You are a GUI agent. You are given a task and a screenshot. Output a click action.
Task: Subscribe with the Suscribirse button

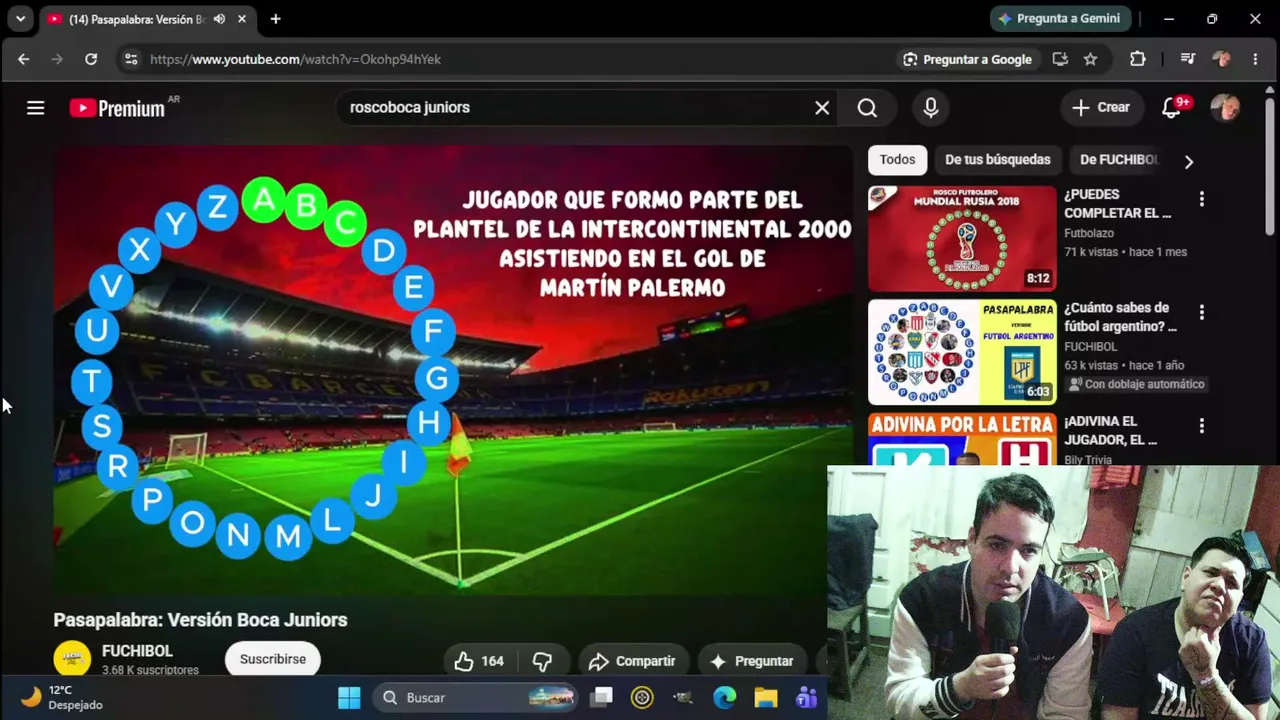(273, 659)
